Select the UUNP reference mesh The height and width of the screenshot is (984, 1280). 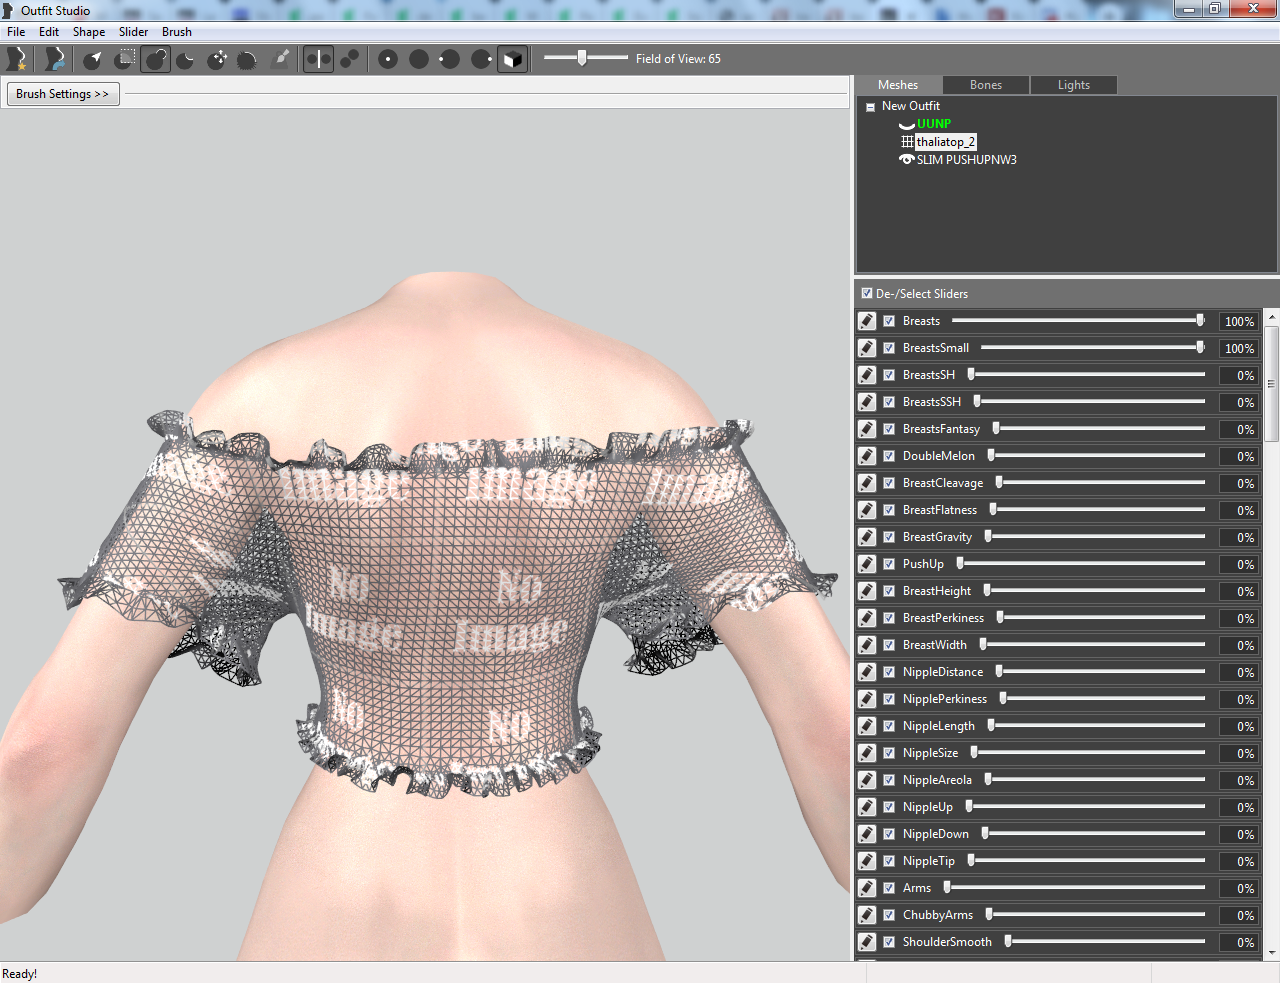click(x=934, y=124)
